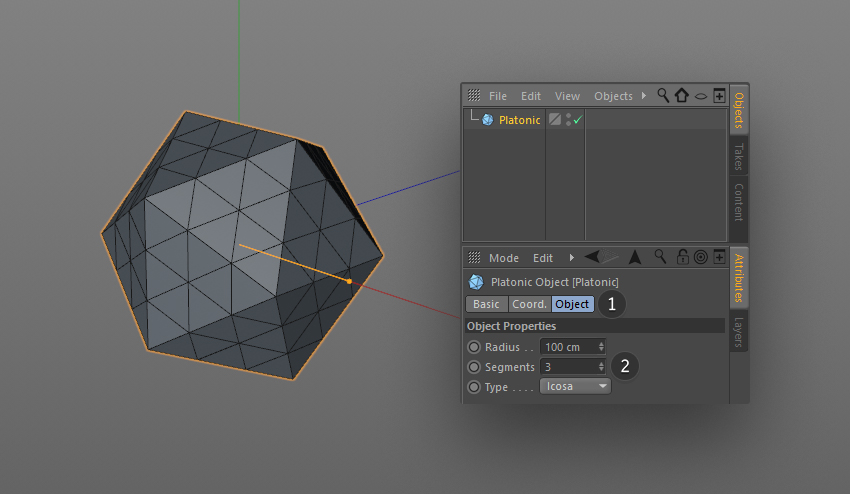Select the Platonic object name in list
Viewport: 850px width, 494px height.
[519, 120]
